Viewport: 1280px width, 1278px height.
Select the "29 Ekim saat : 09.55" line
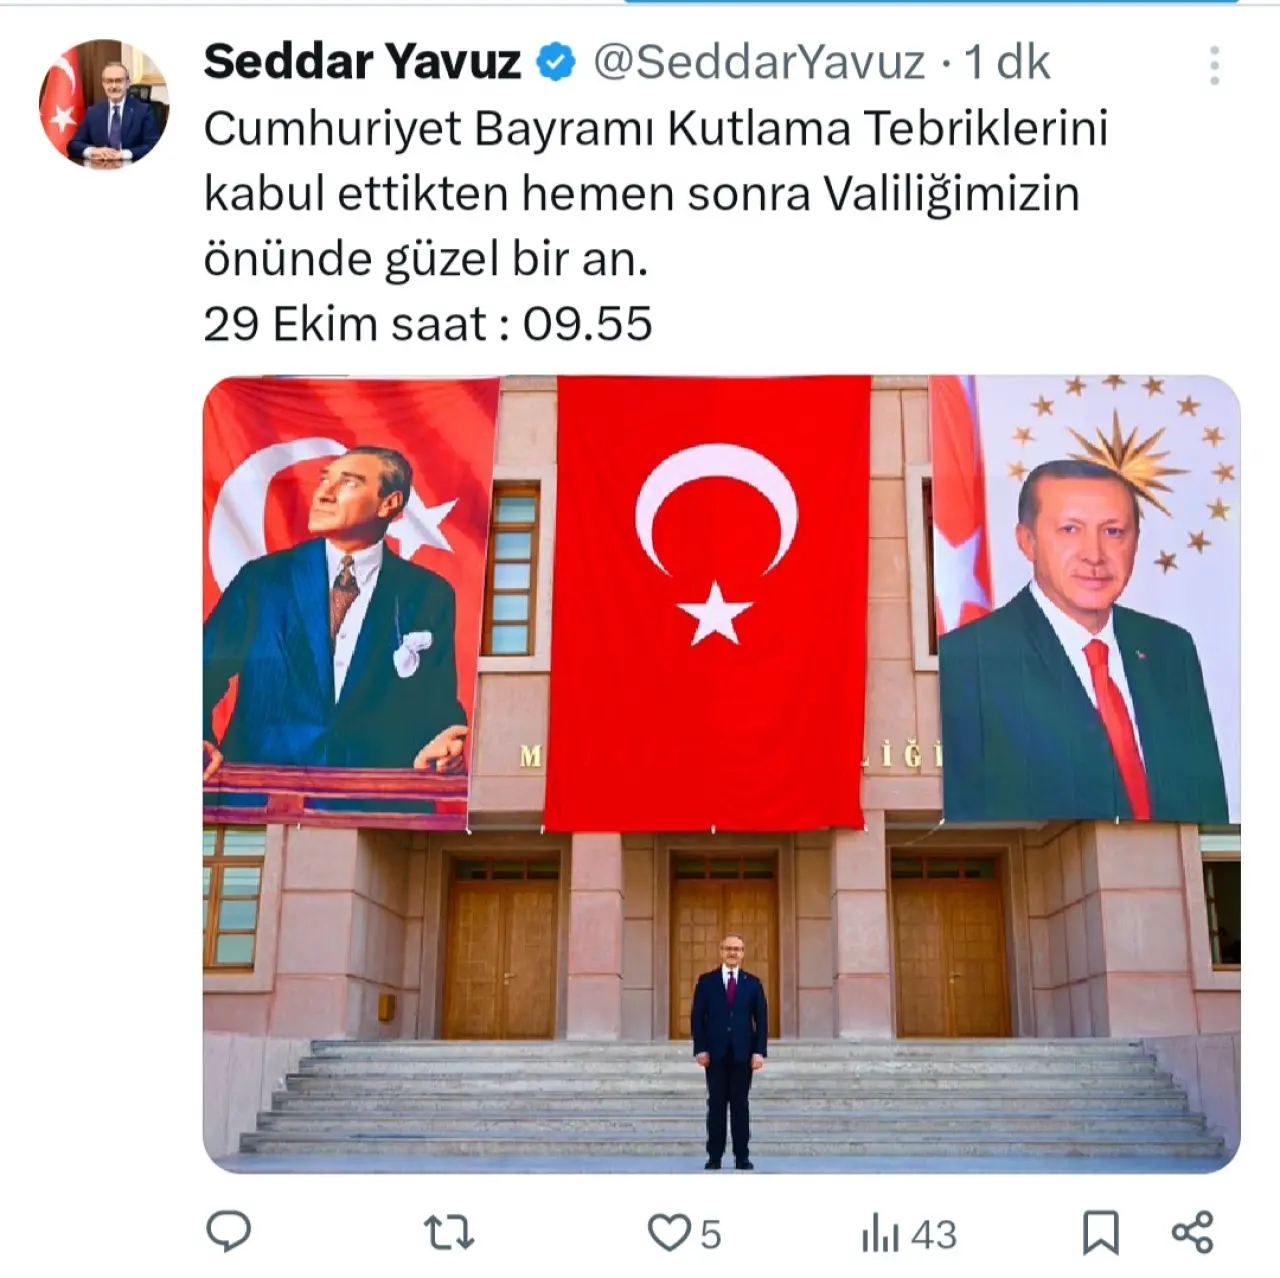coord(428,324)
